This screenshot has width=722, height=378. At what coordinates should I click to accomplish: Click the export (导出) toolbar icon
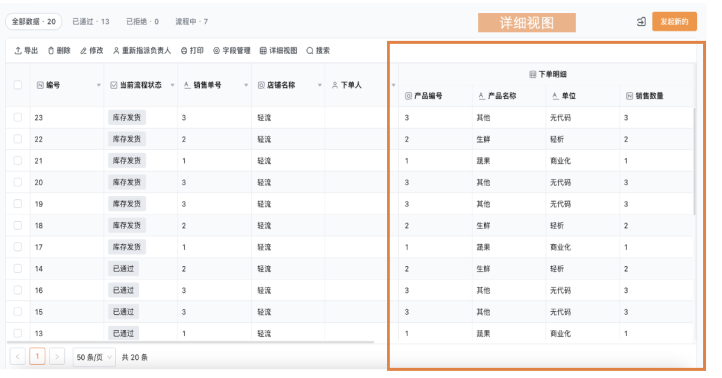18,51
